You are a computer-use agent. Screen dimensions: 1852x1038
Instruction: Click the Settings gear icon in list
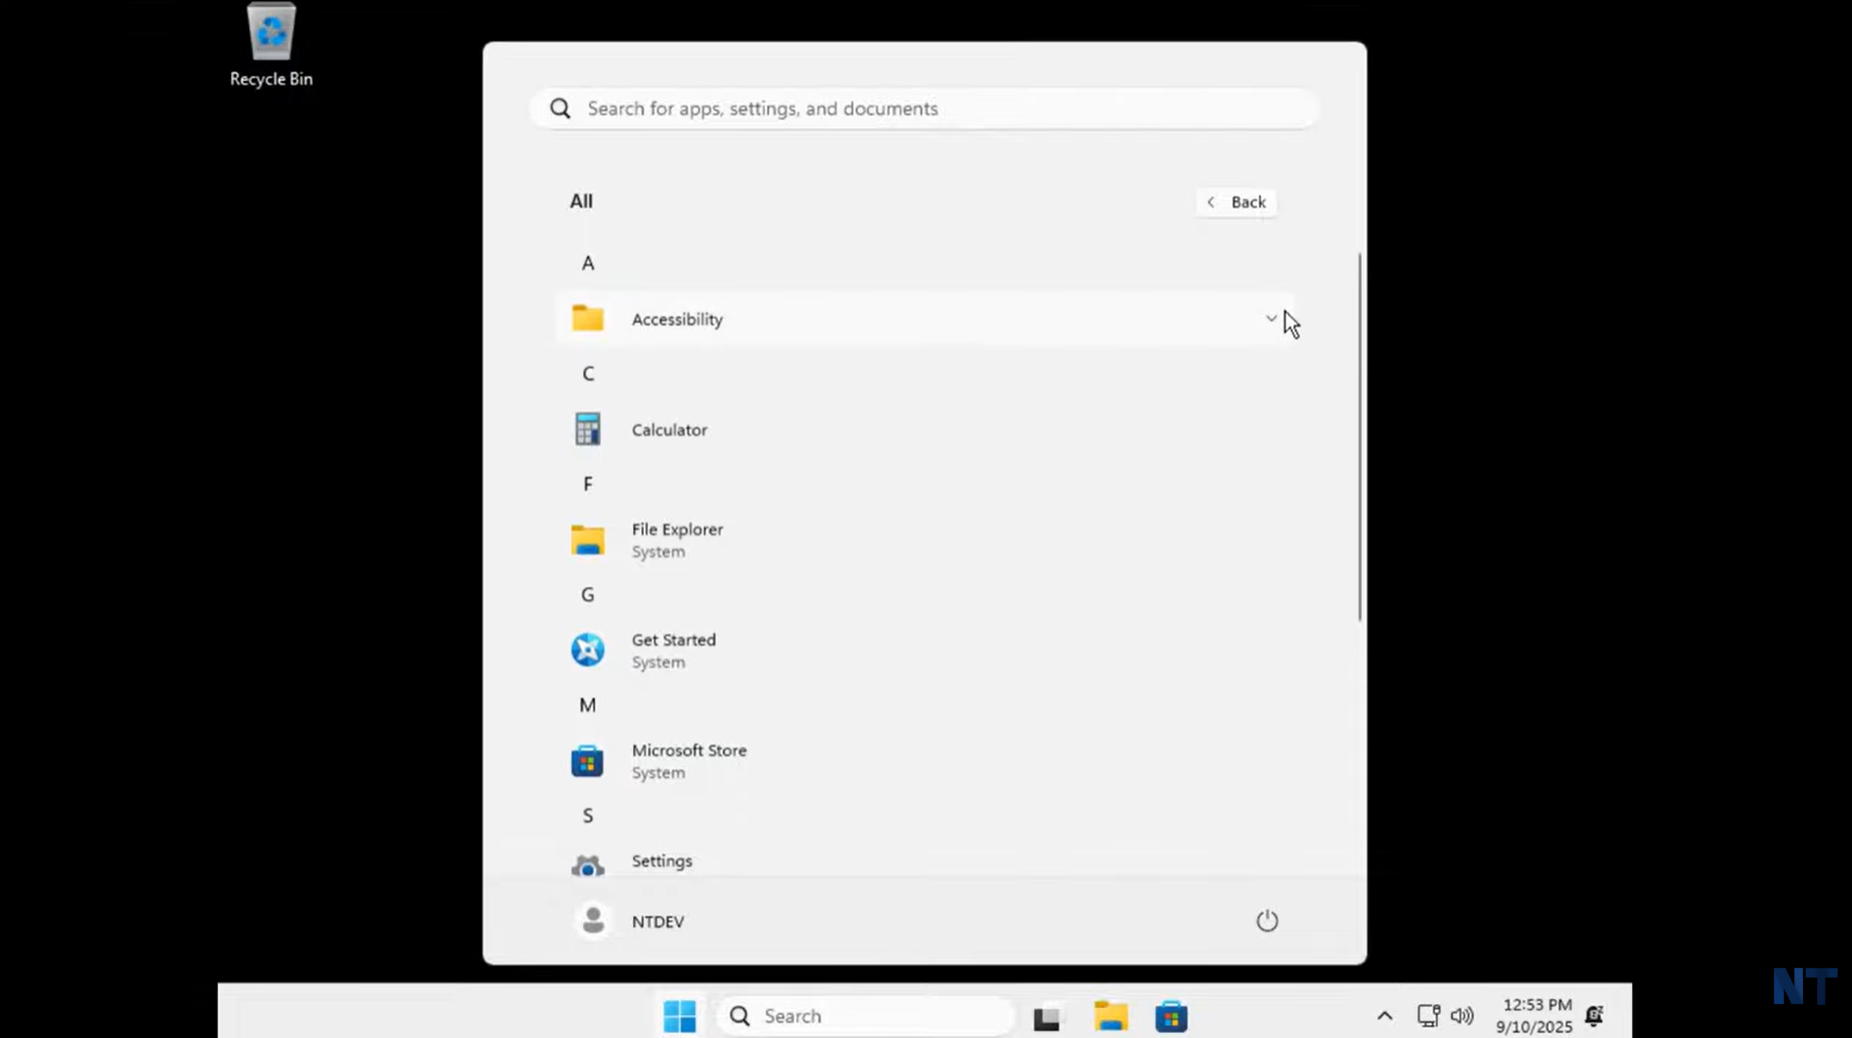pos(587,864)
